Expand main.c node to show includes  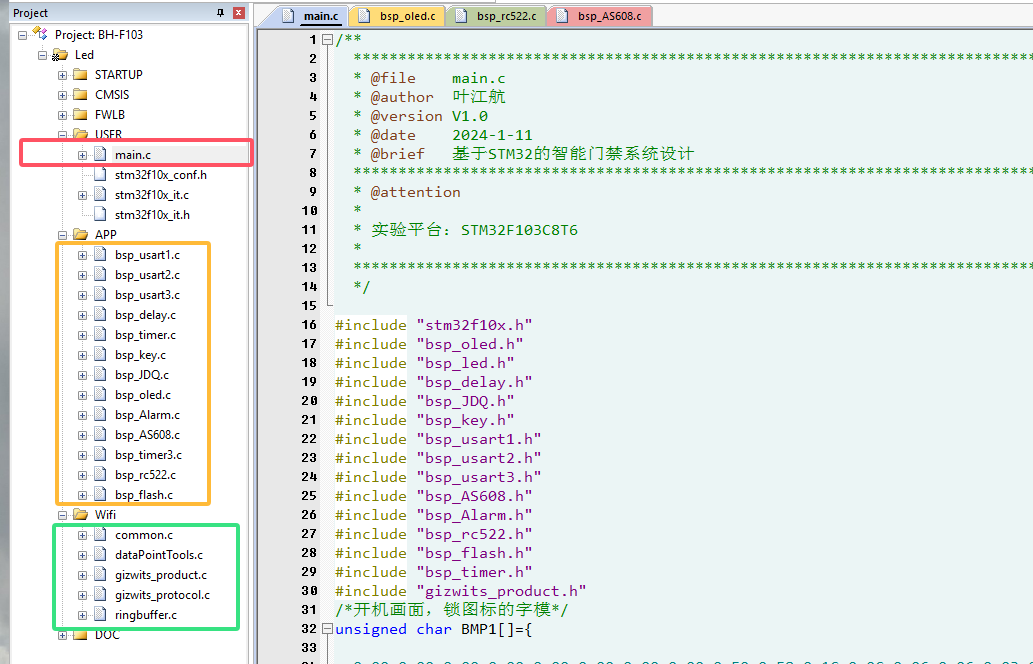(x=82, y=155)
